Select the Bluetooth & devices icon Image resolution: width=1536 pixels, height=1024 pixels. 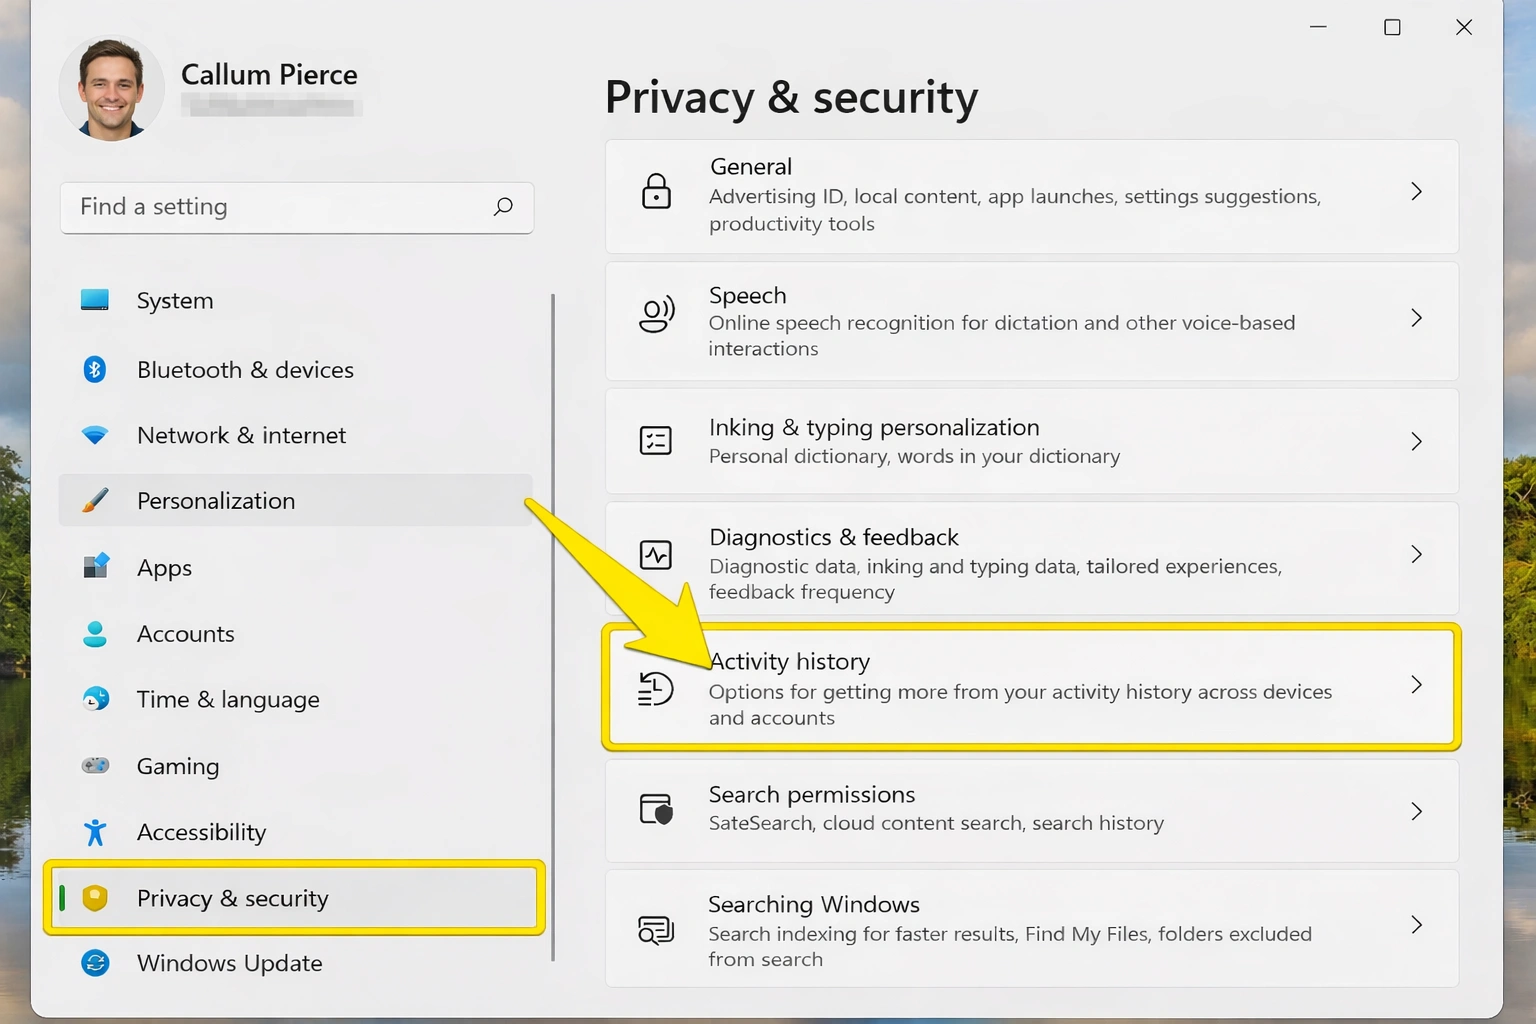(94, 369)
